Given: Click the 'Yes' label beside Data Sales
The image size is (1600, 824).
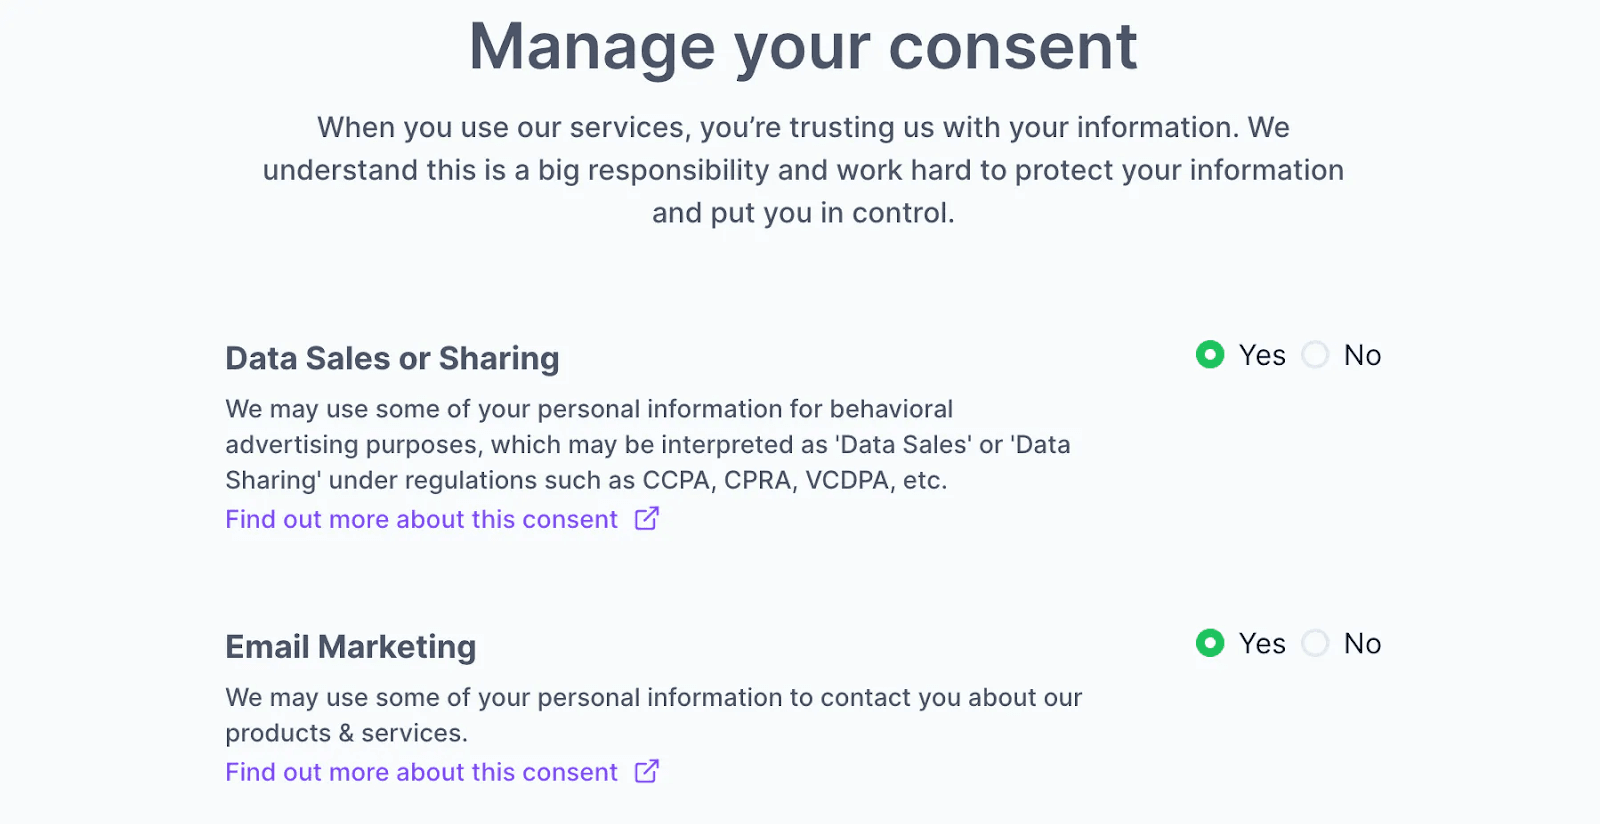Looking at the screenshot, I should [x=1262, y=355].
